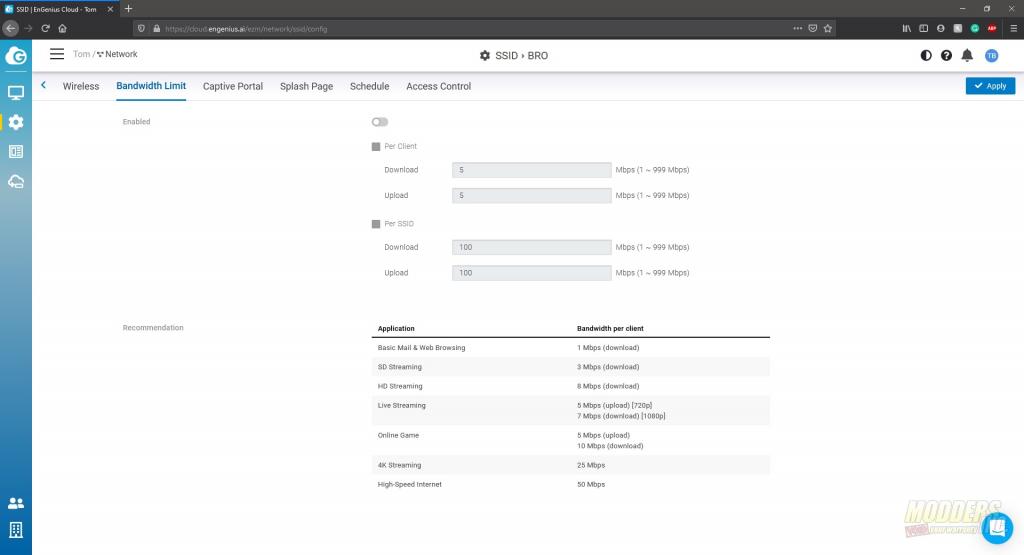Click the settings gear sidebar icon
The height and width of the screenshot is (555, 1024).
pos(15,122)
